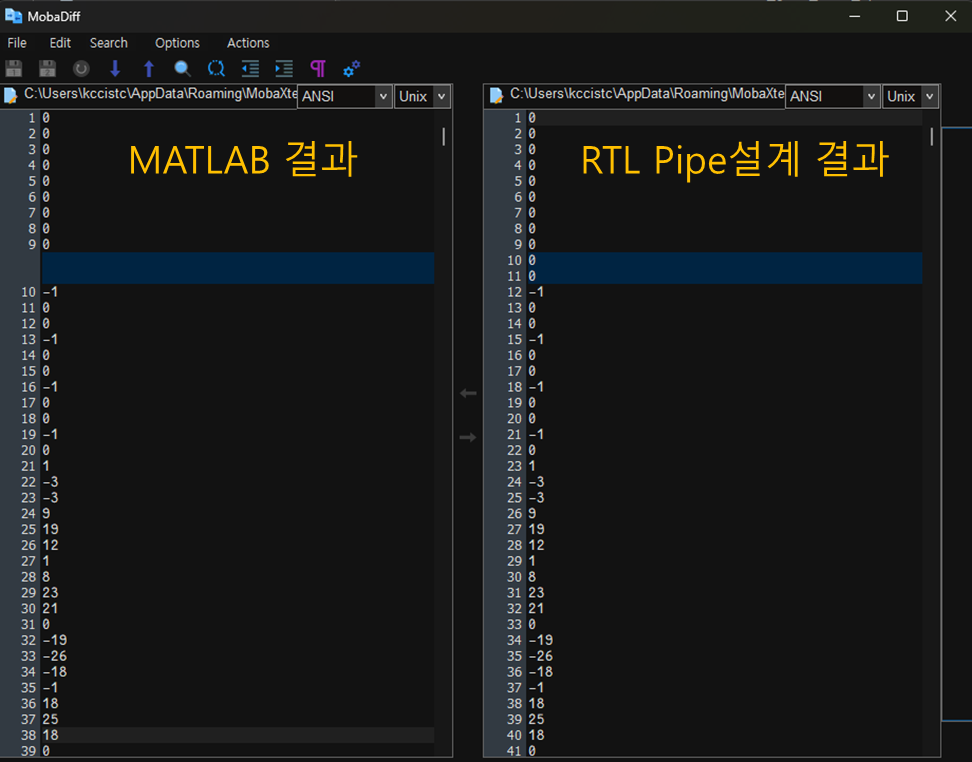972x762 pixels.
Task: Save the left file with disk icon
Action: click(14, 69)
